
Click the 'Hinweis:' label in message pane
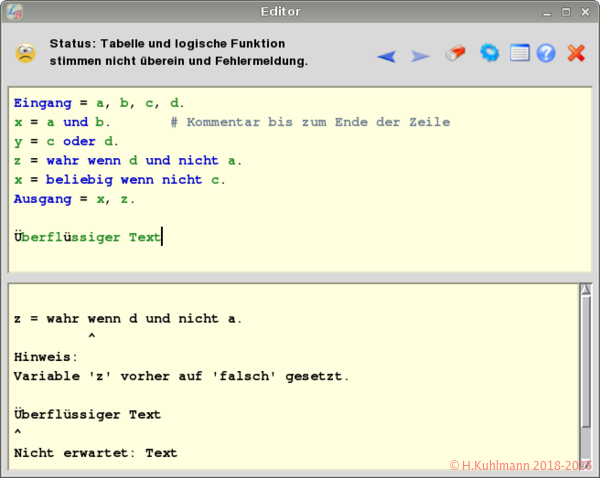(x=46, y=357)
